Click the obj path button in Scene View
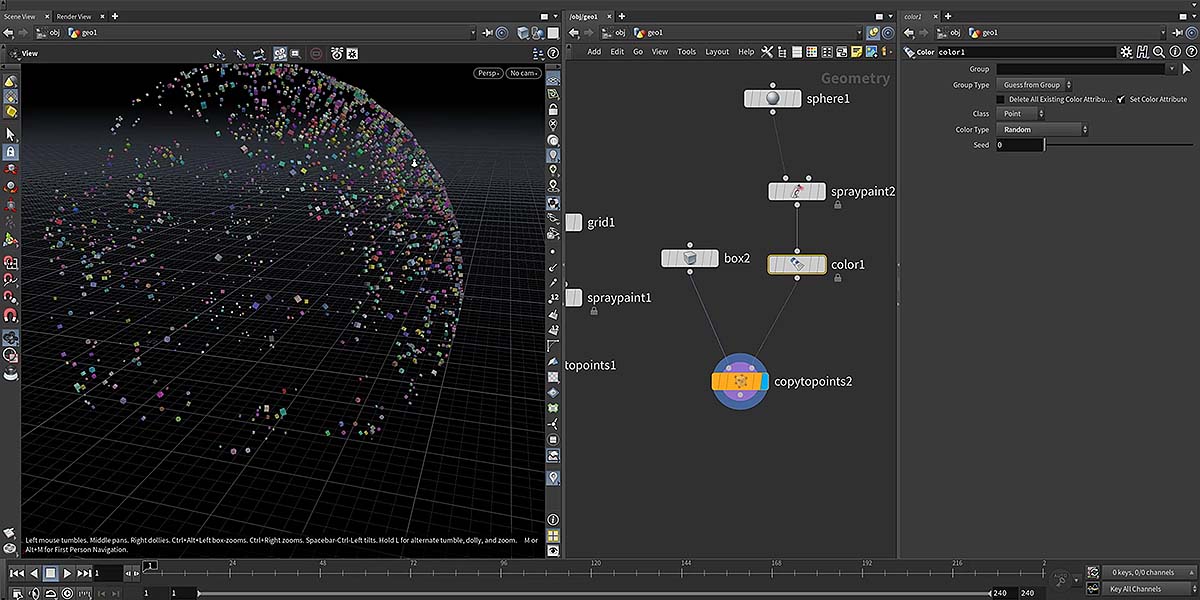Screen dimensions: 1200x600 tap(49, 32)
